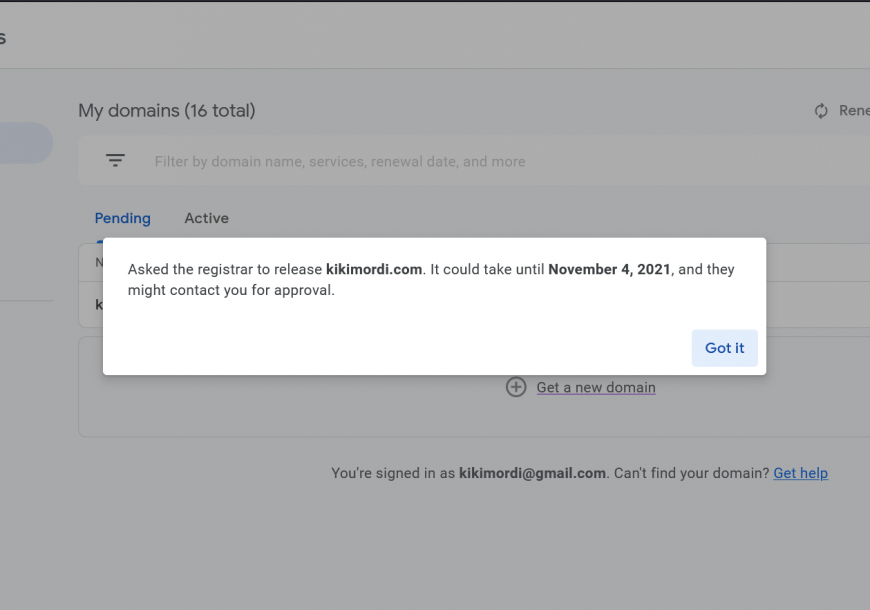Viewport: 870px width, 610px height.
Task: Switch to the Active tab
Action: tap(206, 218)
